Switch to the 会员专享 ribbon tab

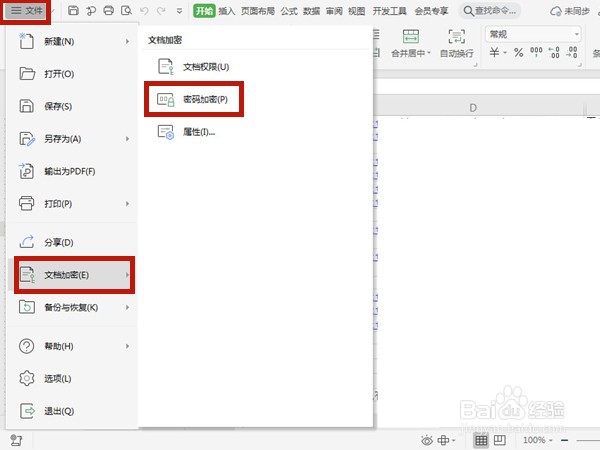click(431, 11)
